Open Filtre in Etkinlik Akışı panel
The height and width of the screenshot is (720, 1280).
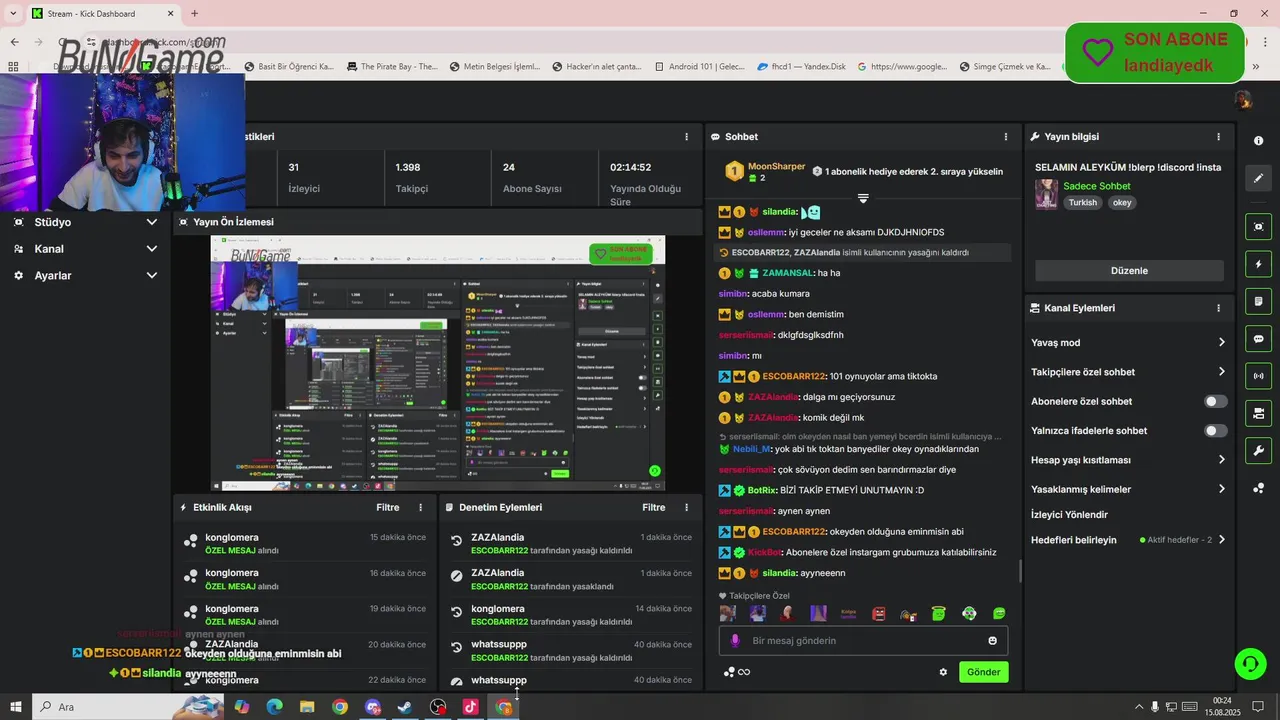388,508
